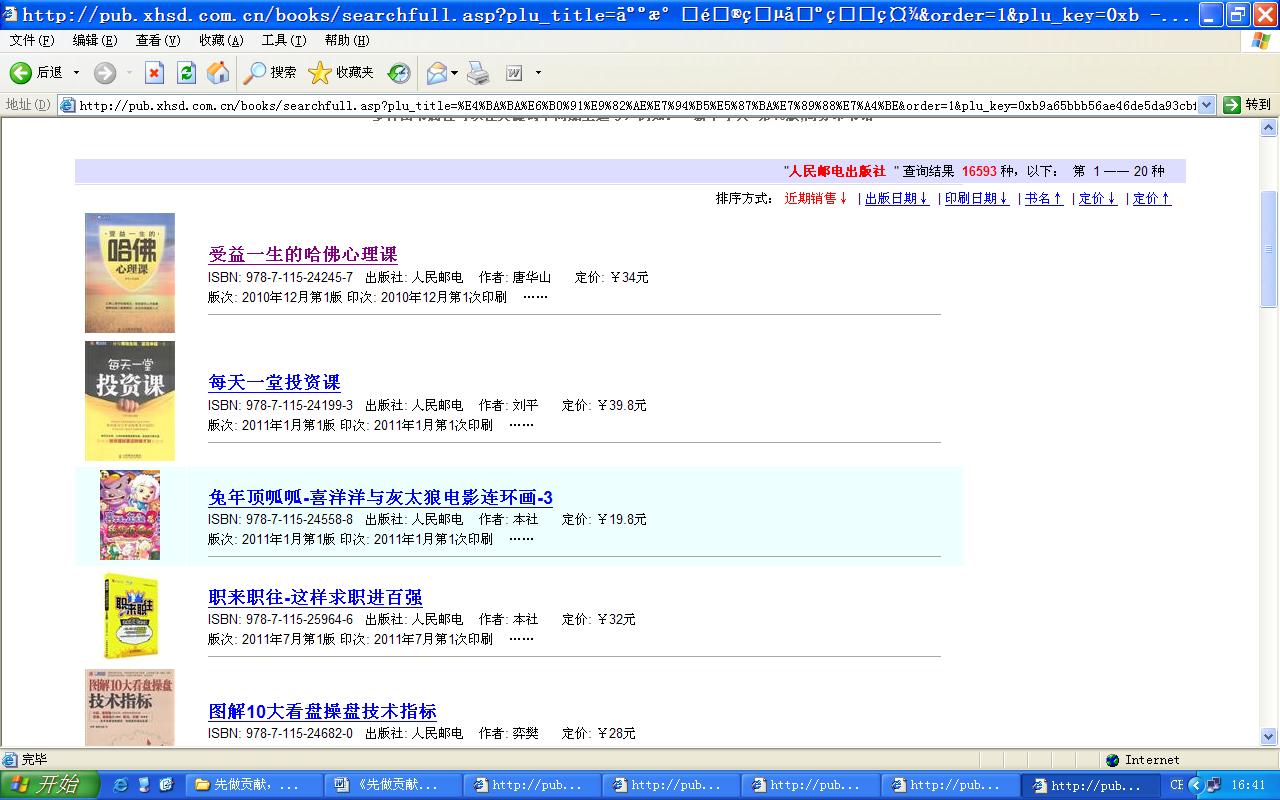The image size is (1280, 800).
Task: Click the 转到 Go button
Action: click(1247, 105)
